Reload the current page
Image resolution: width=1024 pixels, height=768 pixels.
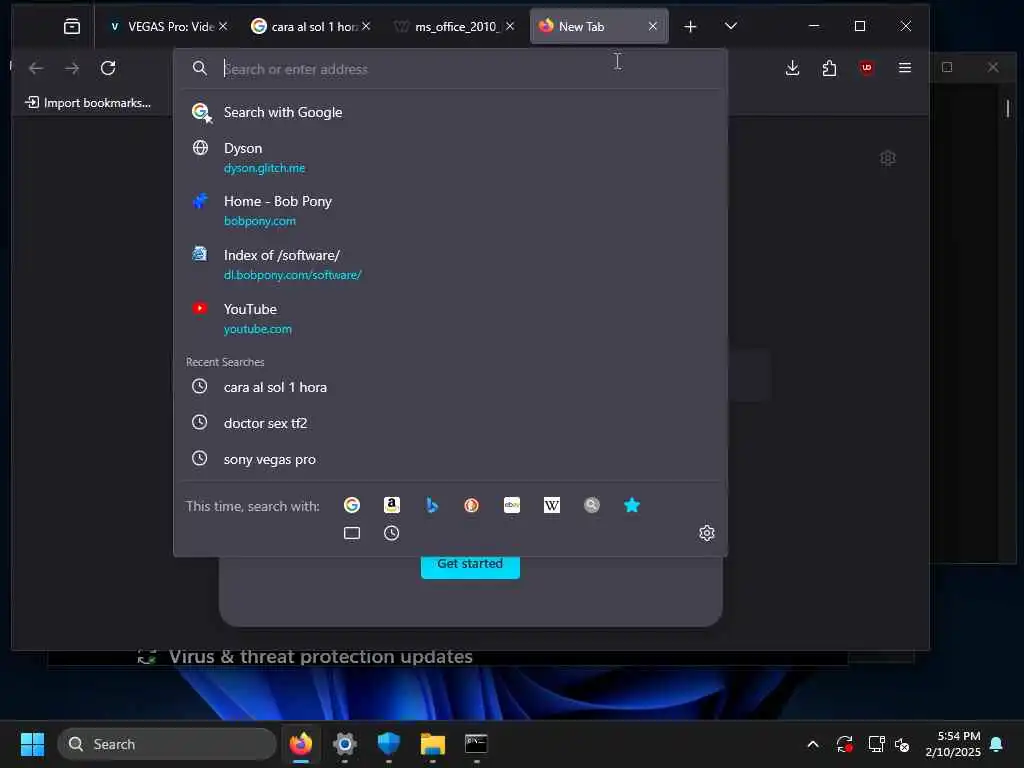(x=108, y=68)
